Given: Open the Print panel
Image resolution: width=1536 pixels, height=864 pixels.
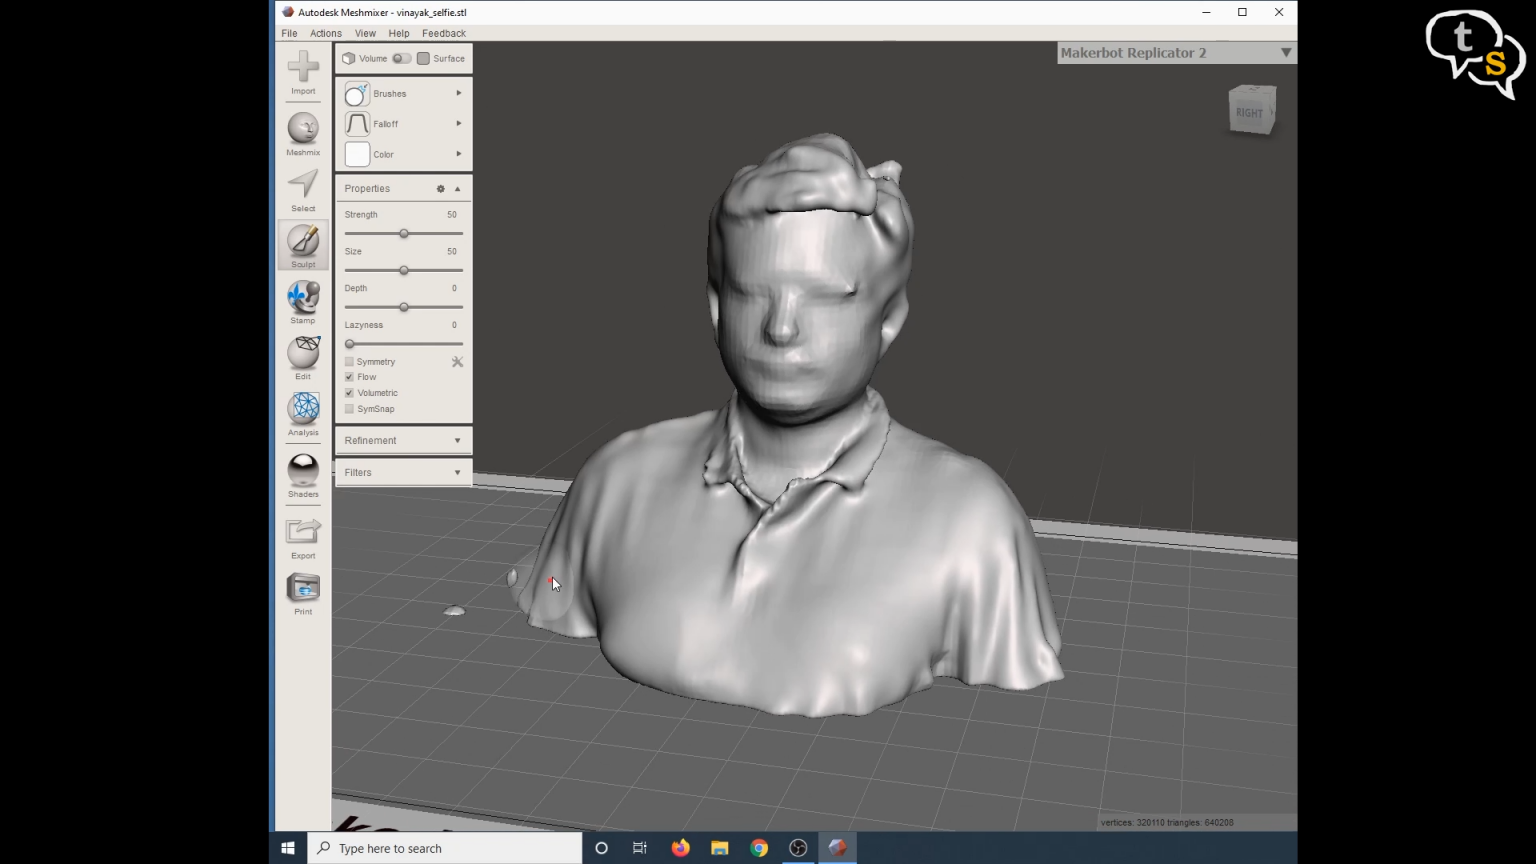Looking at the screenshot, I should 303,591.
